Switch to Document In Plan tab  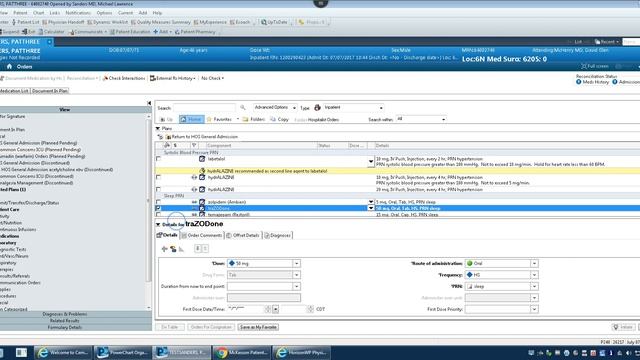click(50, 91)
